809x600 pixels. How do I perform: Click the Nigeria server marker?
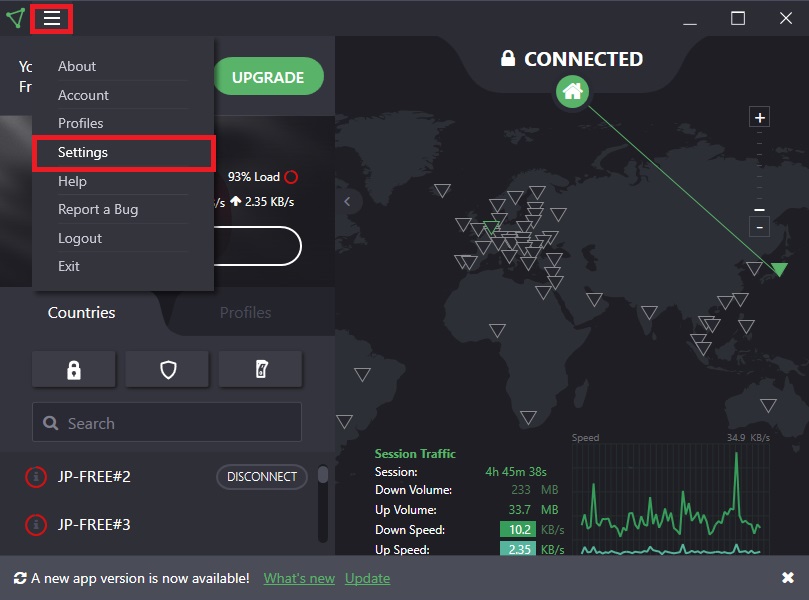(x=497, y=330)
